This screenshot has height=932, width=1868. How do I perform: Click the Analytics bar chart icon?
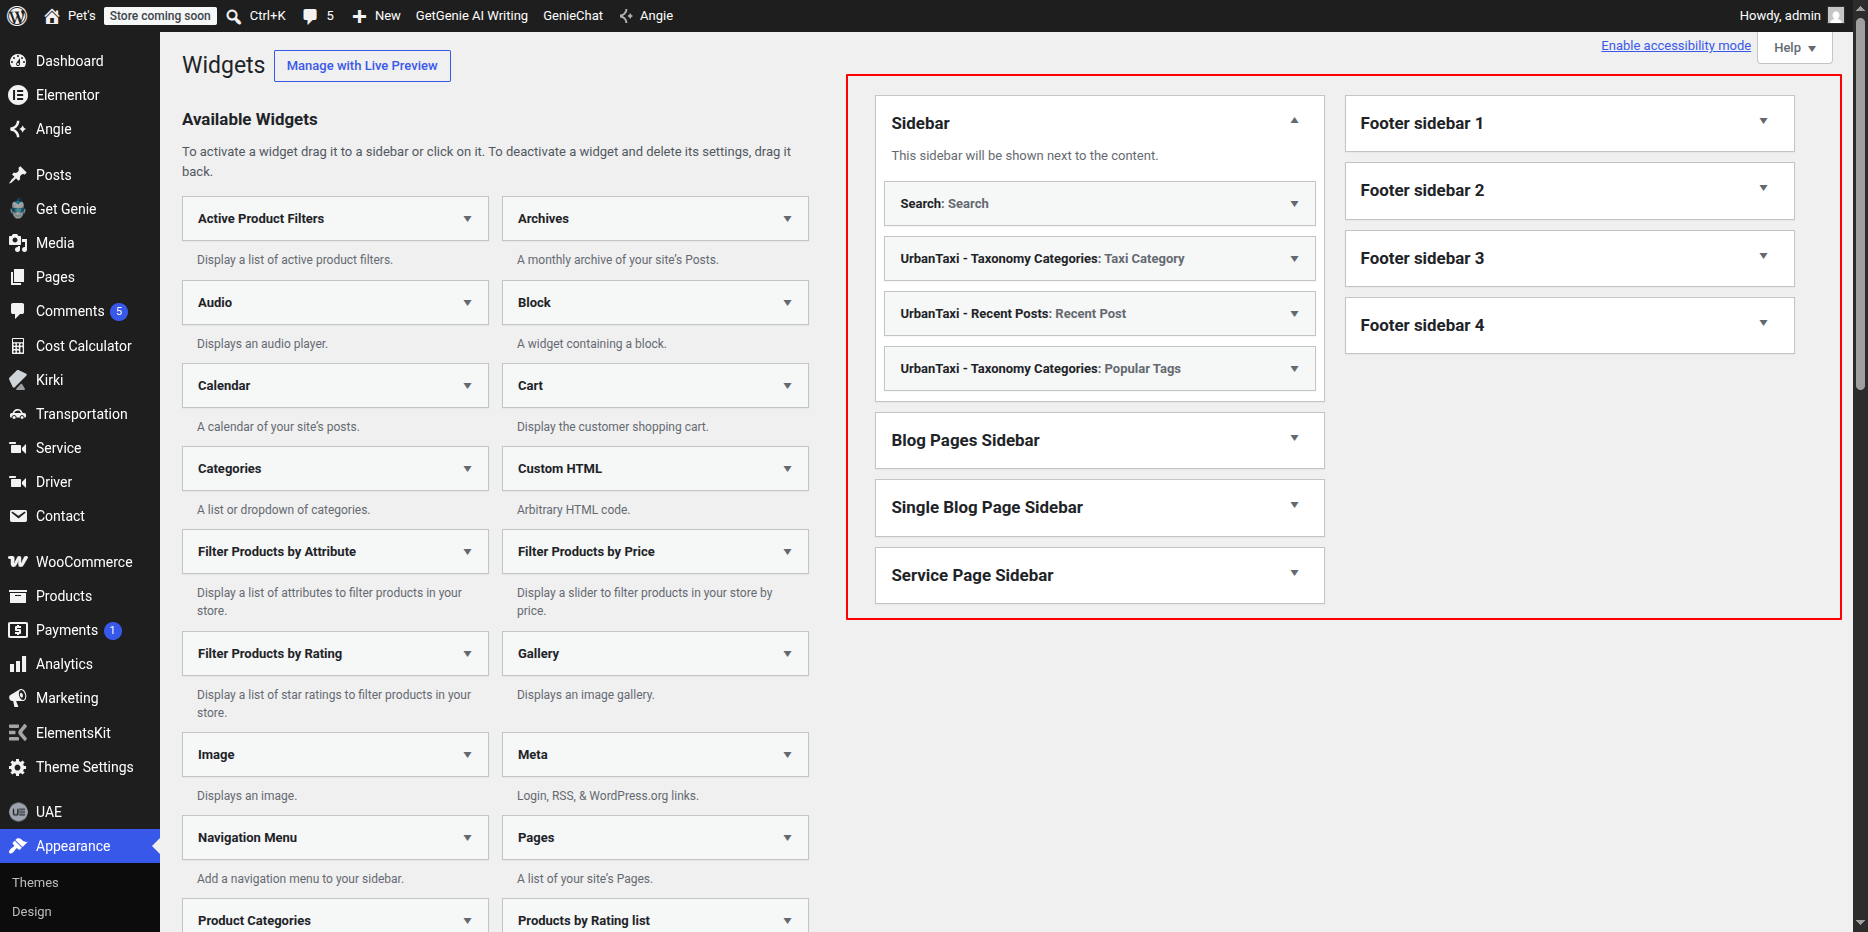tap(18, 664)
